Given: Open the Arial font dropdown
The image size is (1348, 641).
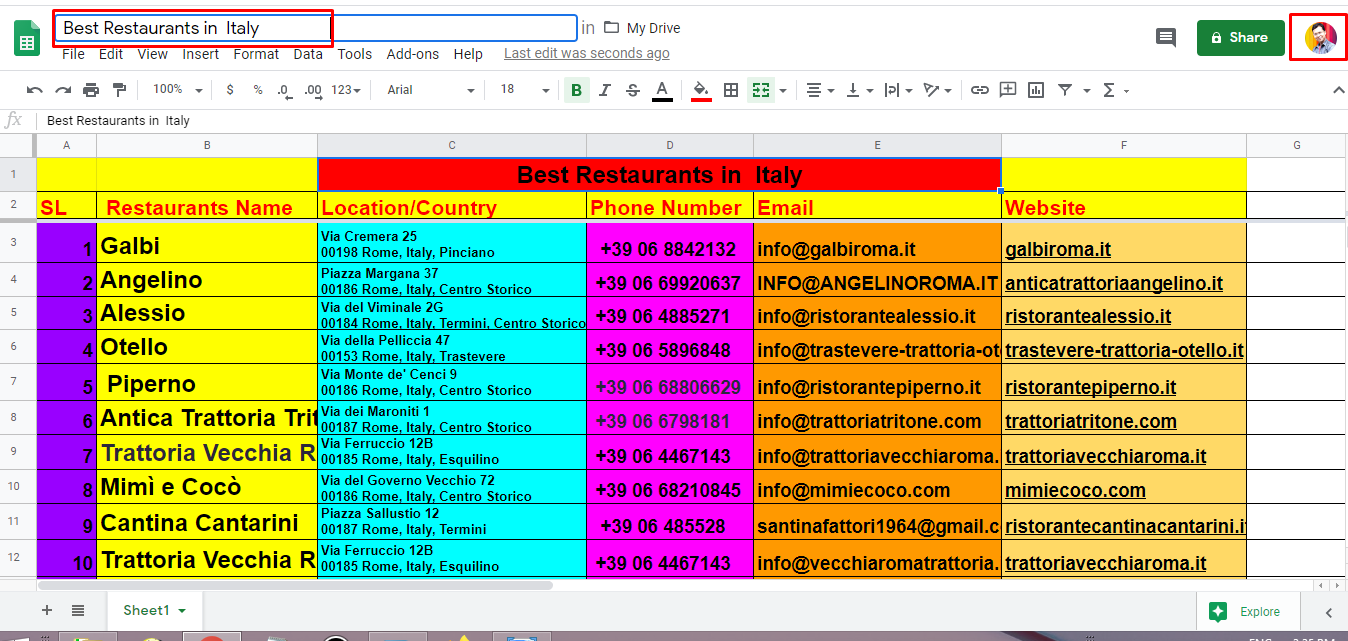Looking at the screenshot, I should click(430, 90).
